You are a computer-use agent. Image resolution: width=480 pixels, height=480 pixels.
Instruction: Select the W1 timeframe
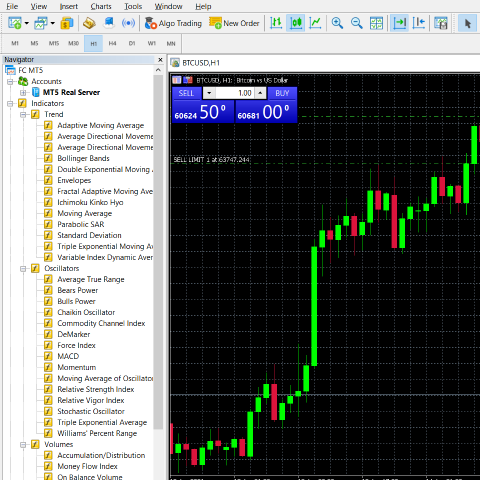[152, 43]
